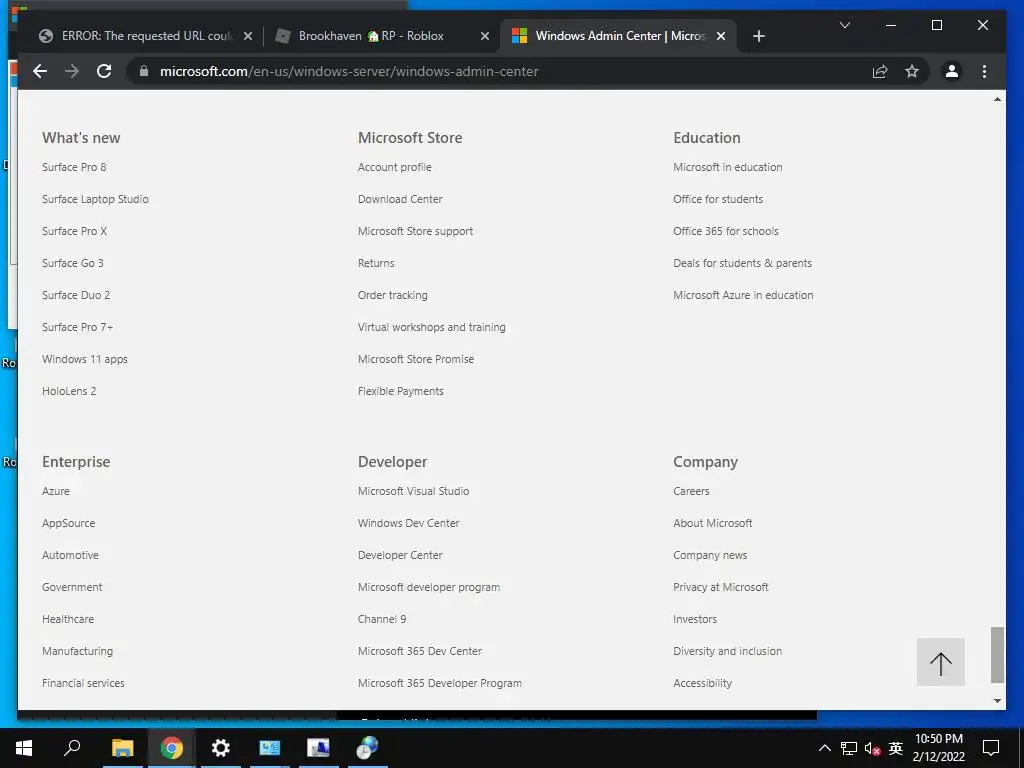Viewport: 1024px width, 768px height.
Task: Open the Microsoft Store Promise link
Action: pos(415,359)
